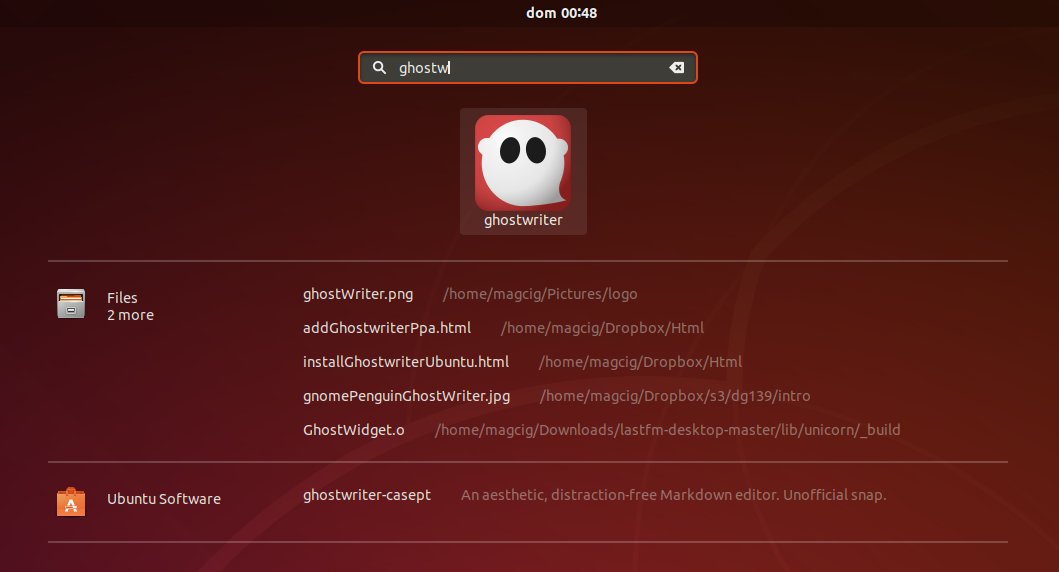
Task: Click lastfm-desktop-master build path text
Action: pyautogui.click(x=667, y=430)
